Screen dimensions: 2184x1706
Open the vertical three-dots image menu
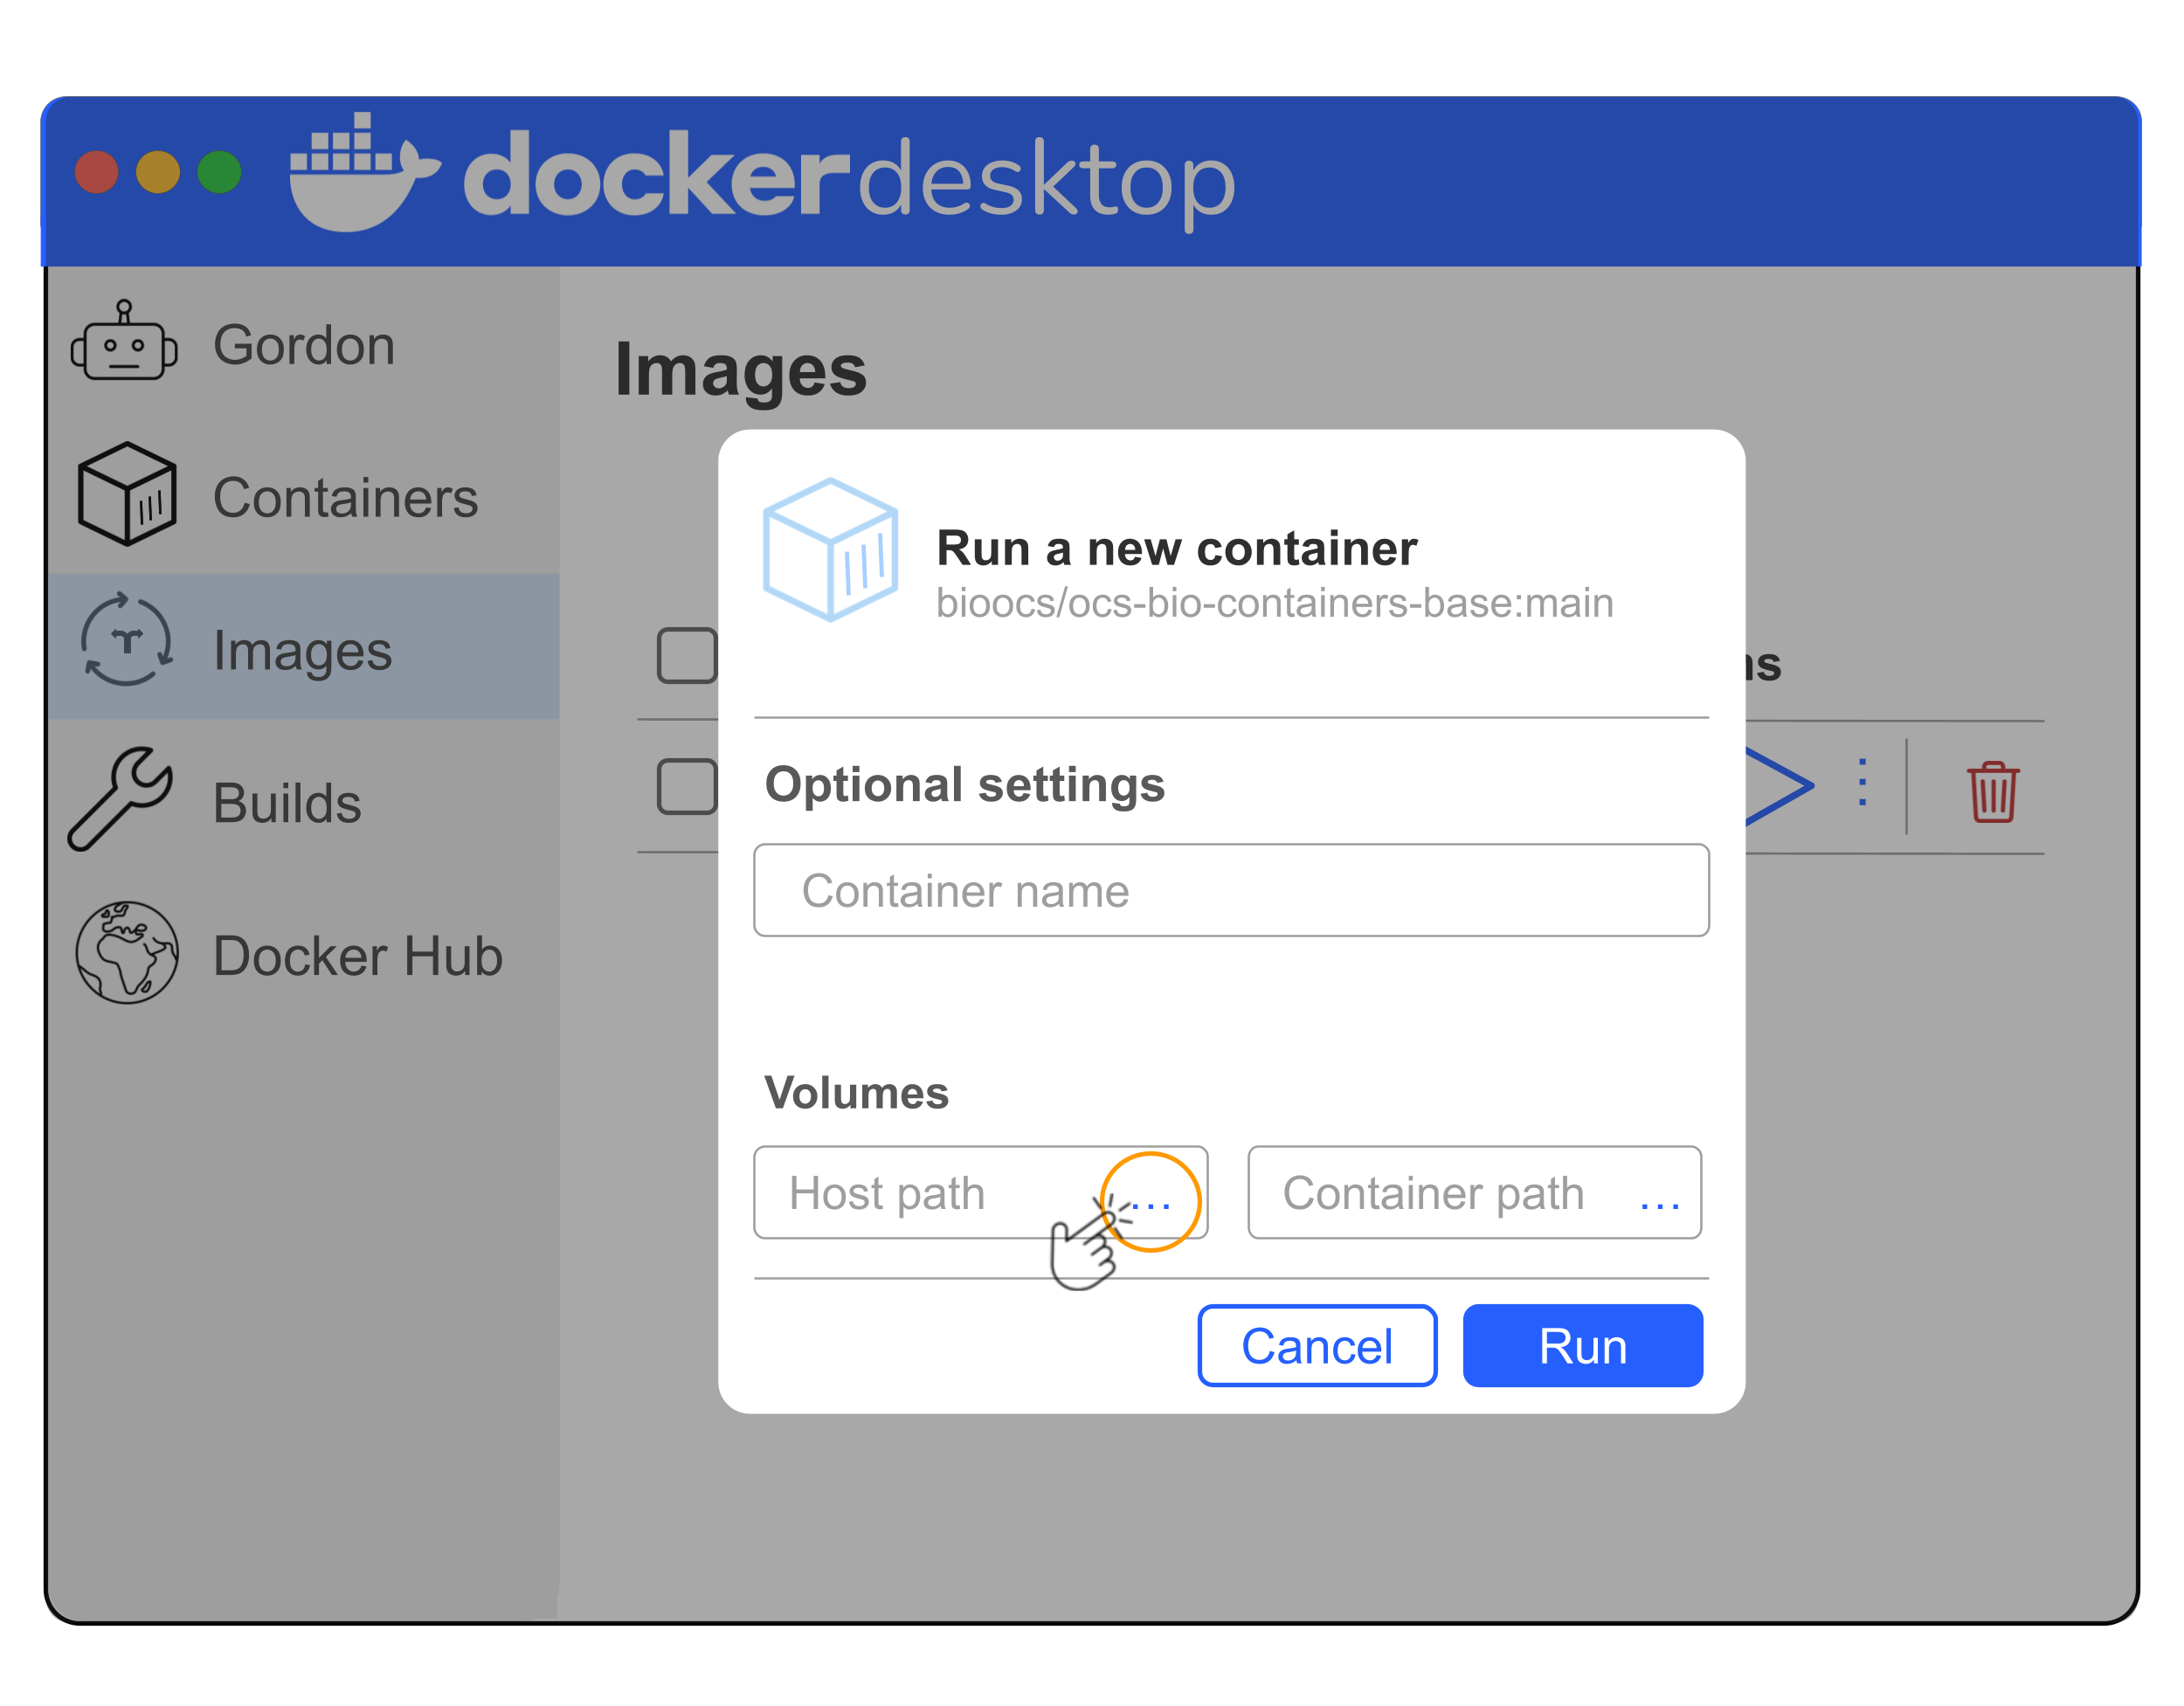point(1862,783)
